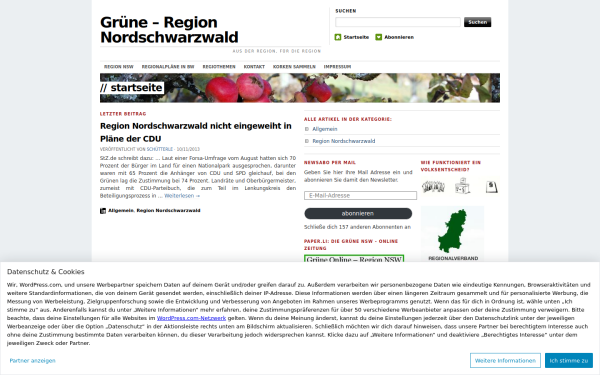Accept cookies with Ich stimme zu
Viewport: 600px width, 375px height.
(x=569, y=360)
